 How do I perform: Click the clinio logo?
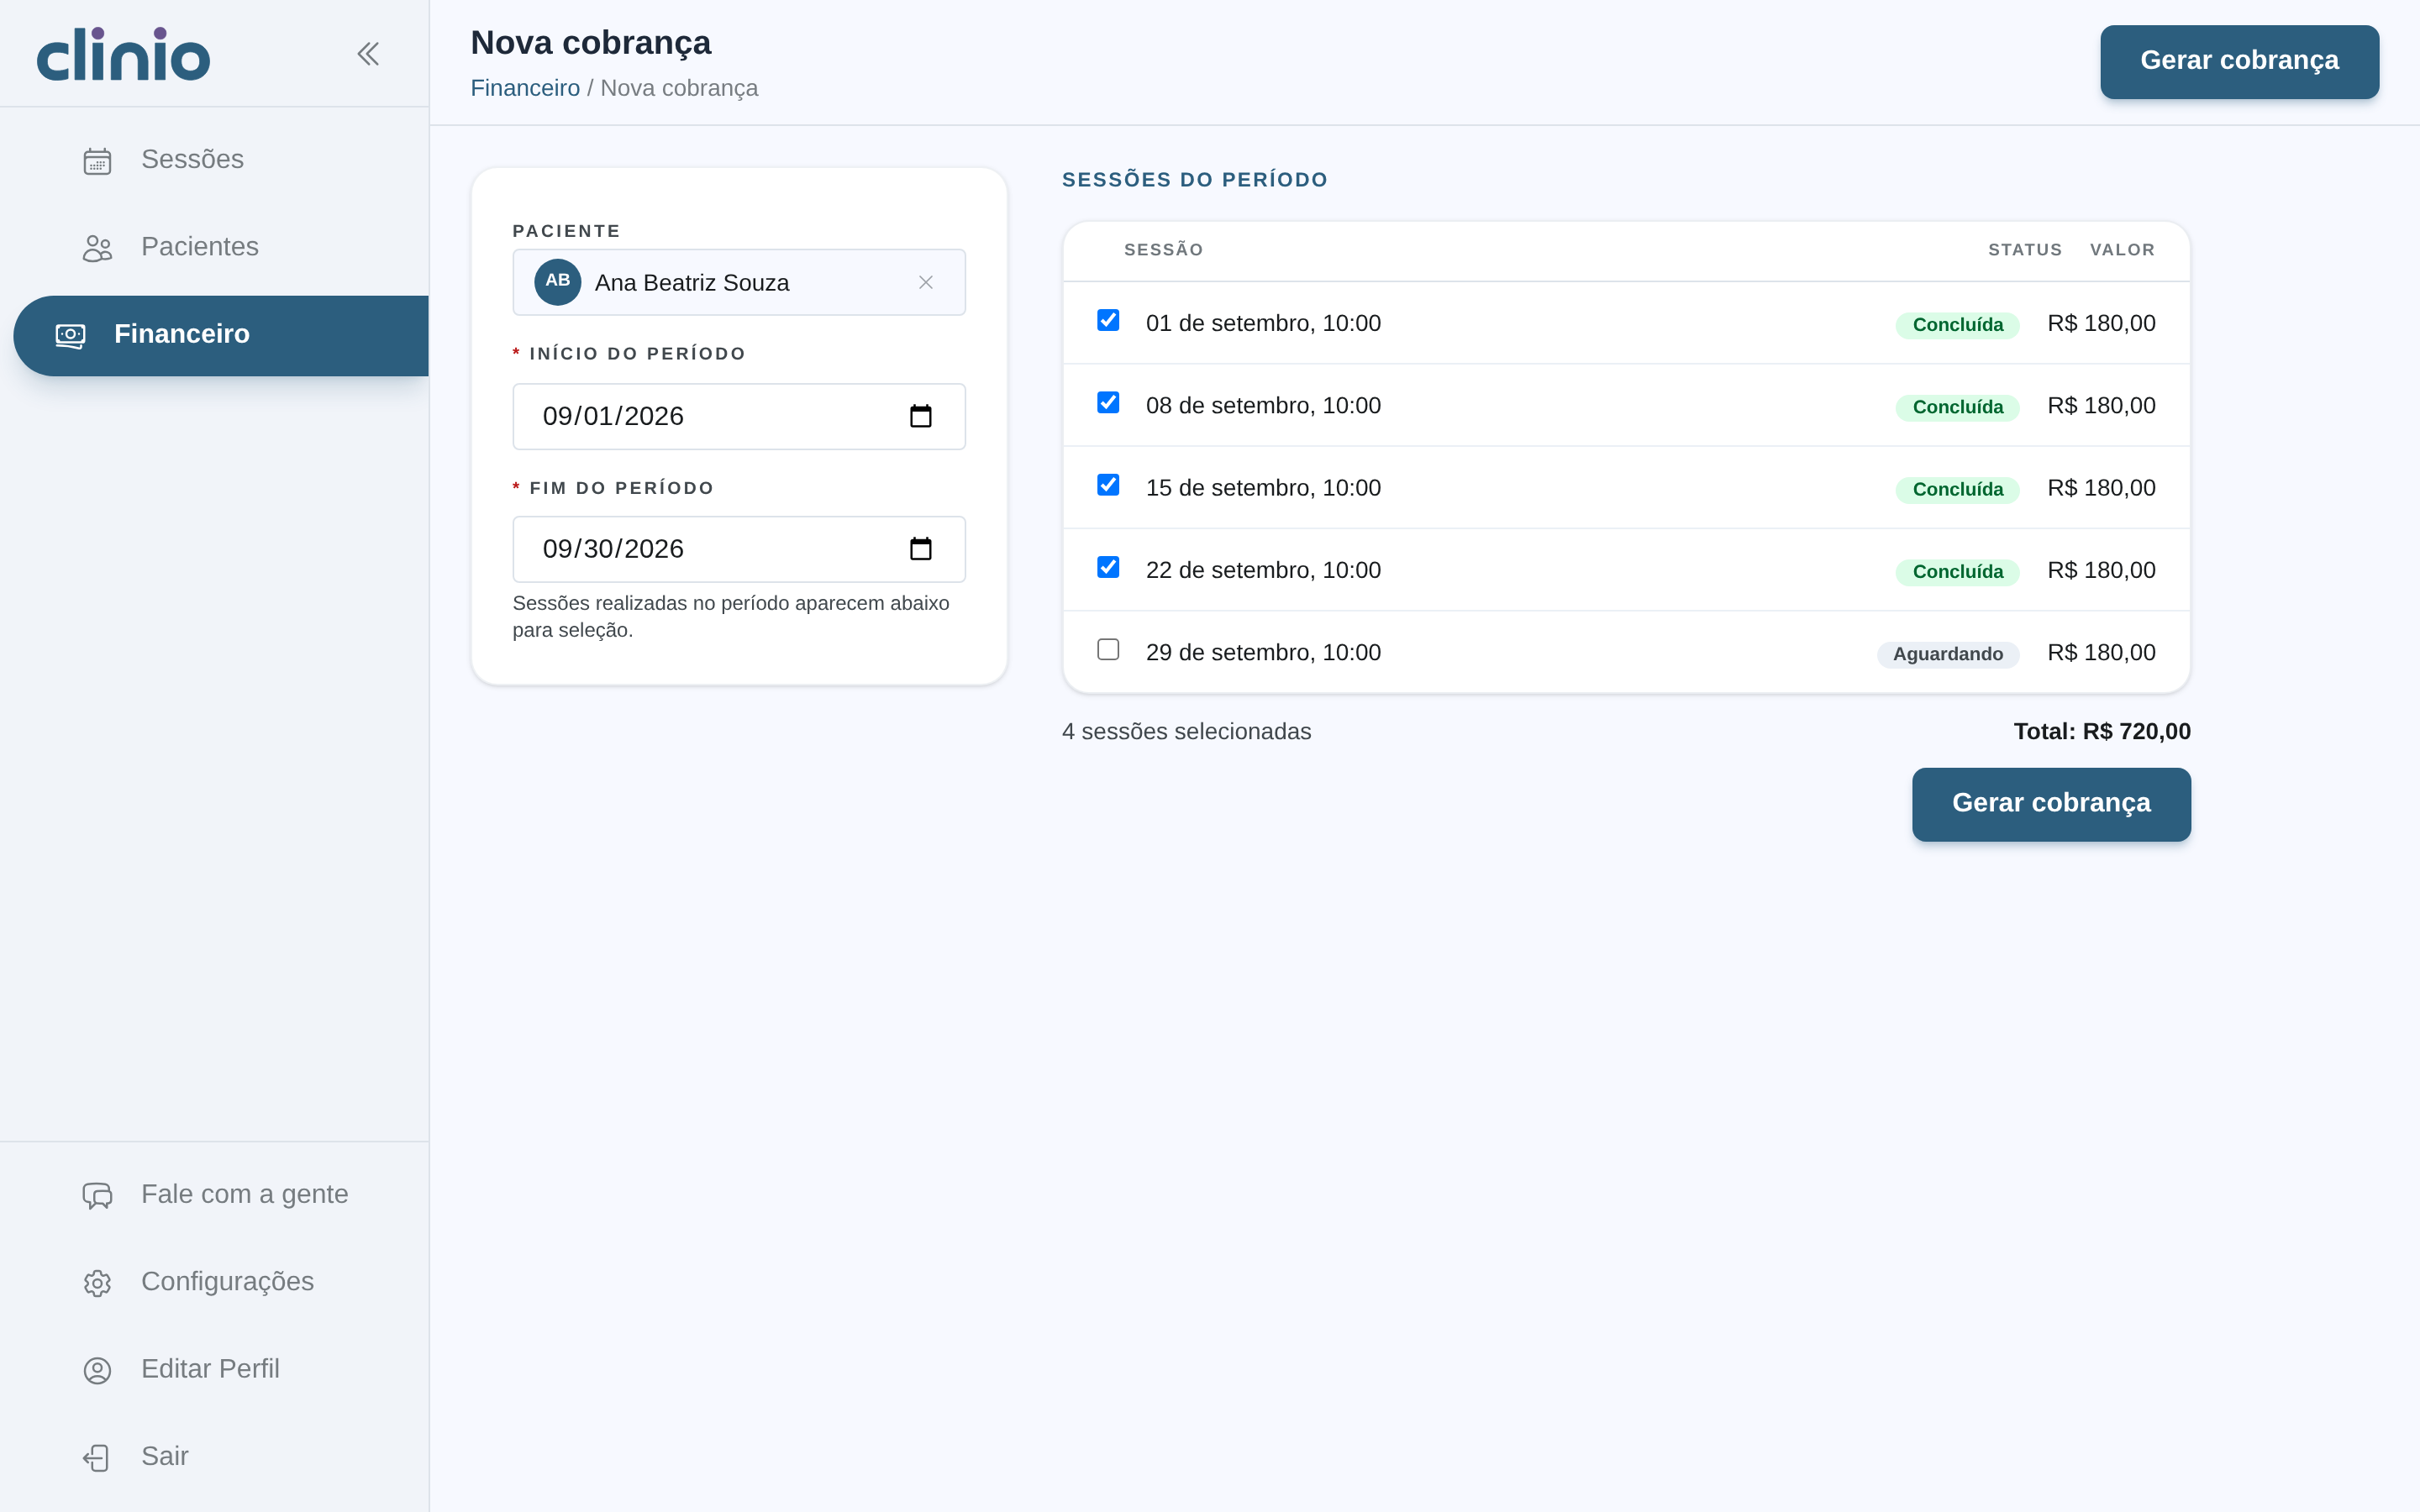coord(123,54)
